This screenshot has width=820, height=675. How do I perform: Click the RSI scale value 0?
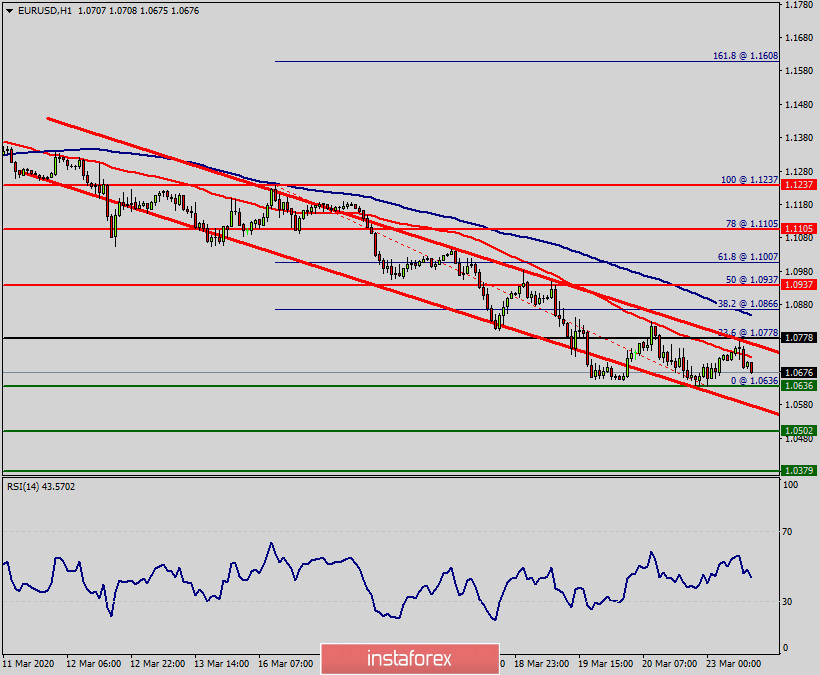(785, 648)
